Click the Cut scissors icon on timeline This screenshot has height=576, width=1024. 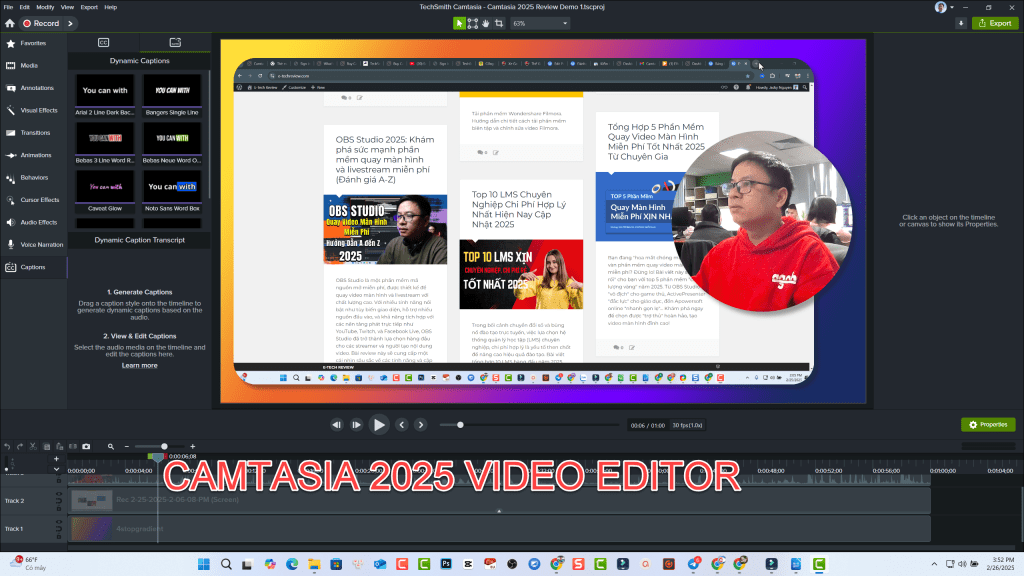coord(32,446)
